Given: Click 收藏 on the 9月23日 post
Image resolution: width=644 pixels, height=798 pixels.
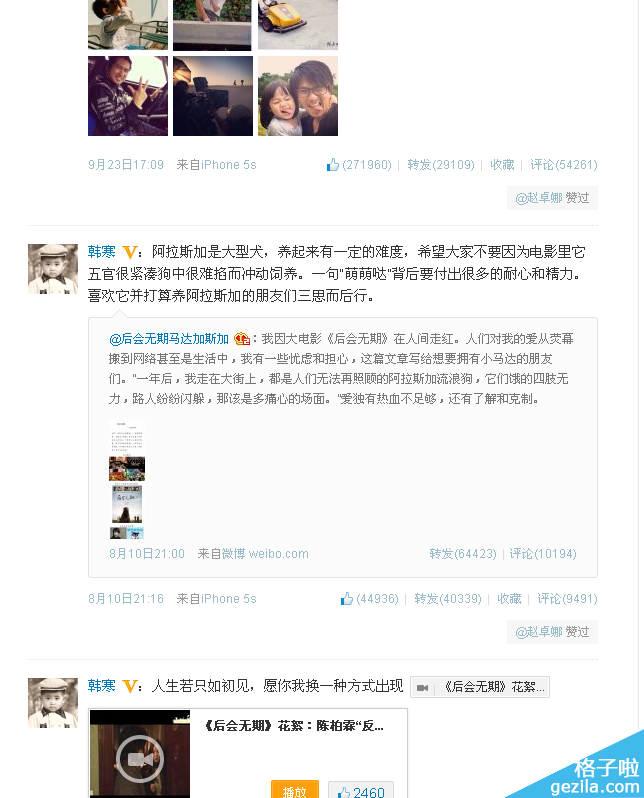Looking at the screenshot, I should (x=502, y=165).
